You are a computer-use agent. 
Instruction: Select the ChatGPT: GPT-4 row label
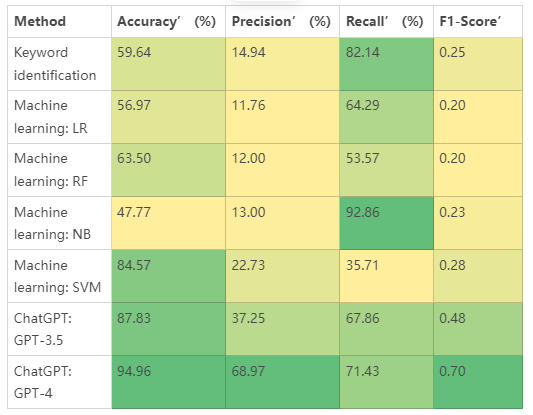coord(59,382)
